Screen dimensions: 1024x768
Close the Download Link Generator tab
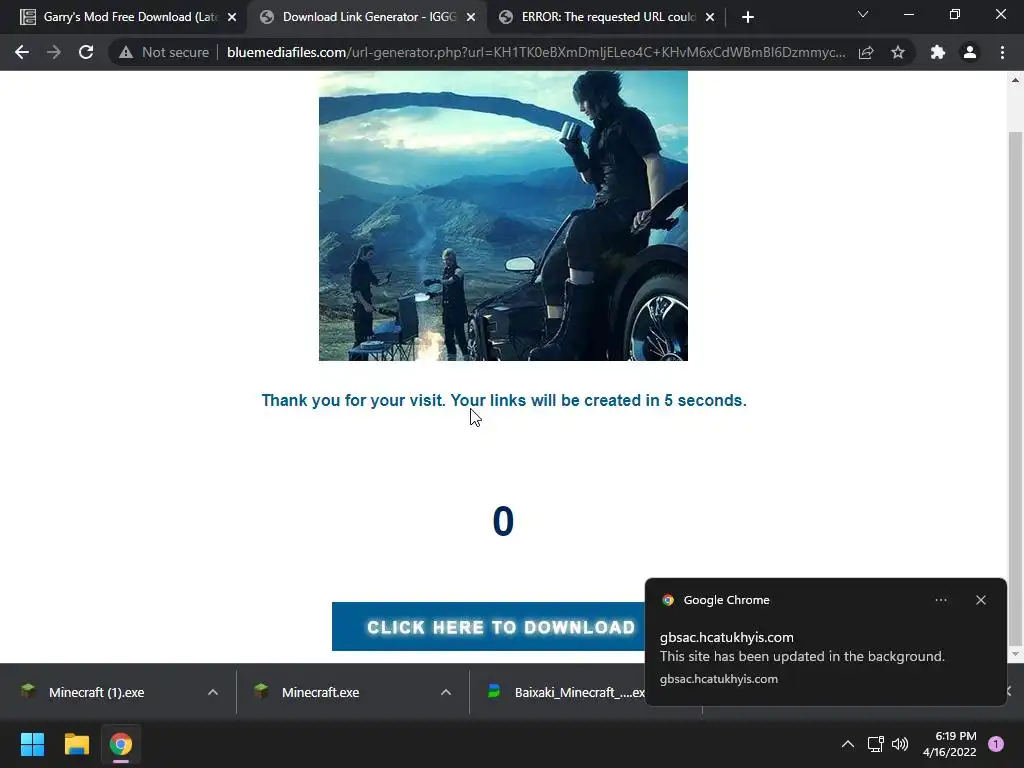pos(471,17)
